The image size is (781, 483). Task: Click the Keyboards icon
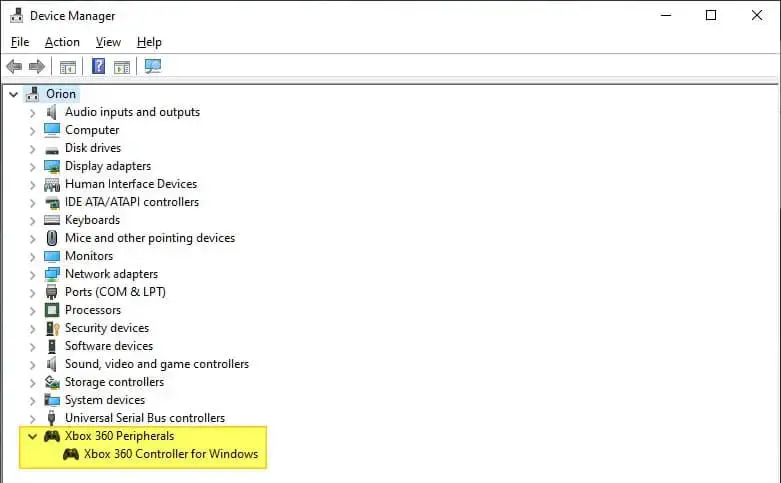(52, 220)
